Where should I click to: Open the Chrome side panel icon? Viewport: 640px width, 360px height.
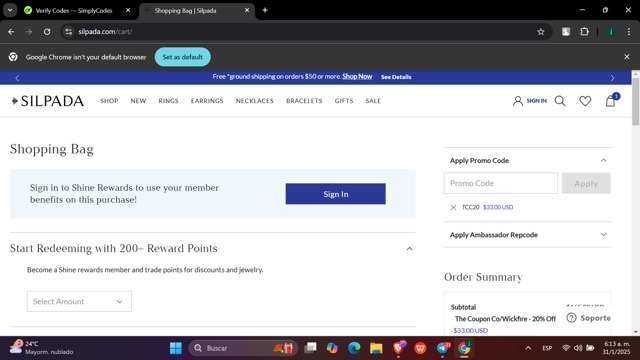click(566, 31)
